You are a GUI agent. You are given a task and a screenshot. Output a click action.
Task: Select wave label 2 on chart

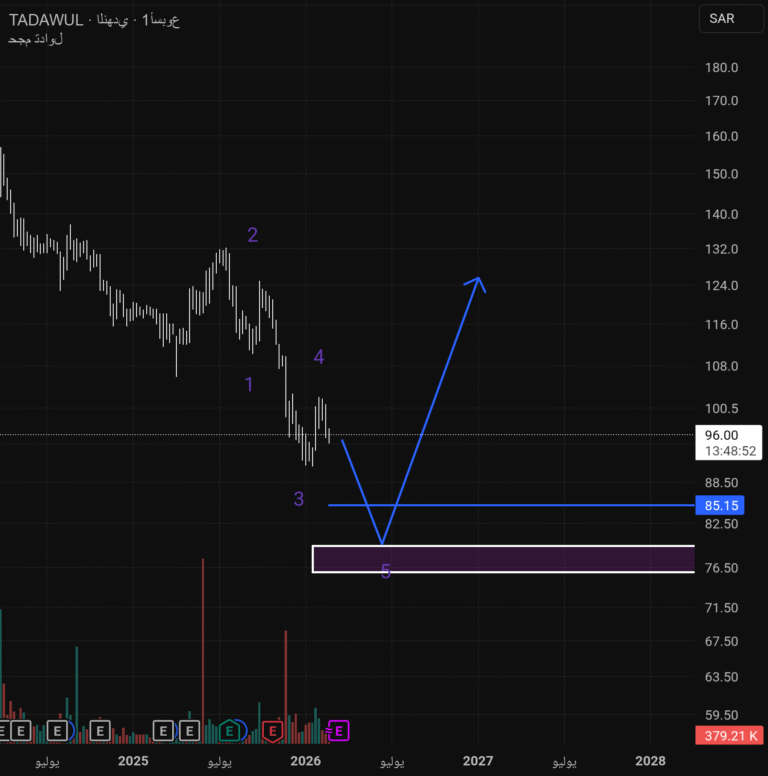[x=253, y=235]
